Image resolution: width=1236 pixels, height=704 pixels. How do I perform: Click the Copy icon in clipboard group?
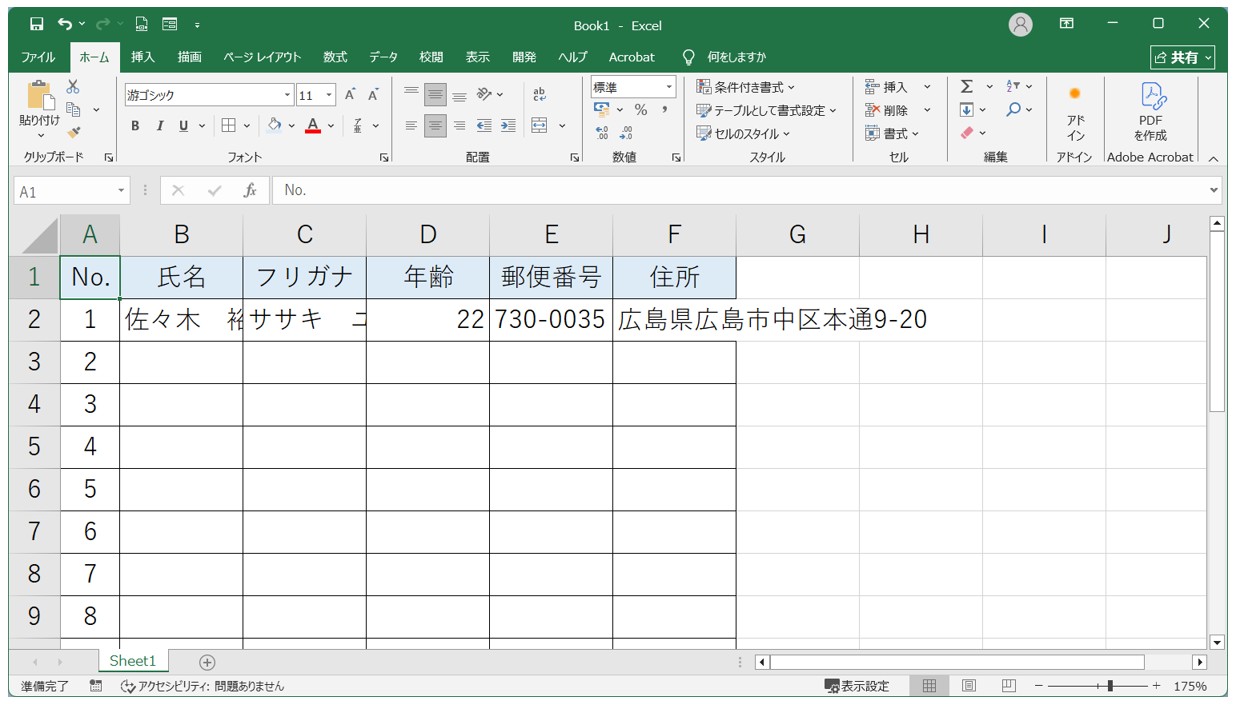pos(73,109)
